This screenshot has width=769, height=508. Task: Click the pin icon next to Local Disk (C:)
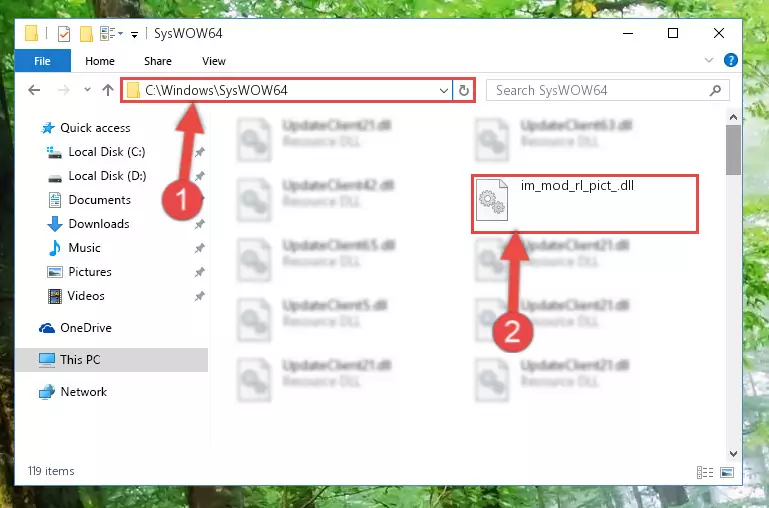coord(199,152)
